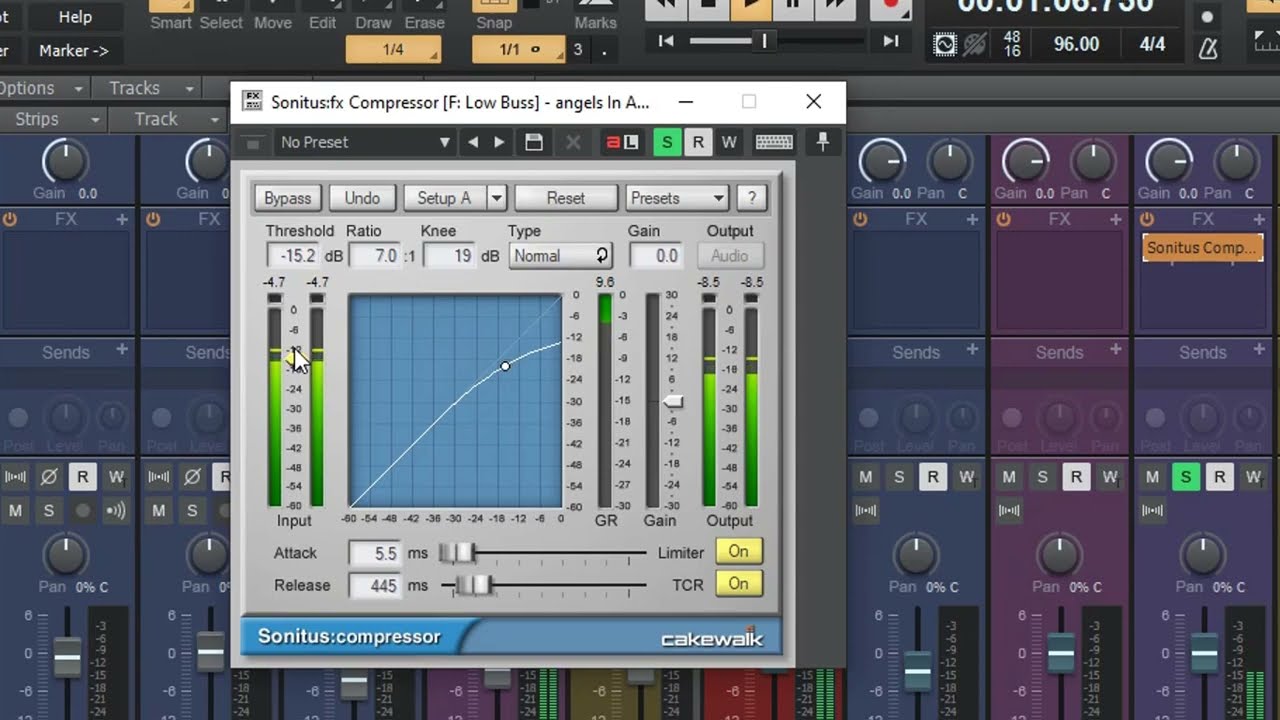Turn off the Limiter On button
Screen dimensions: 1280x720
click(x=739, y=551)
